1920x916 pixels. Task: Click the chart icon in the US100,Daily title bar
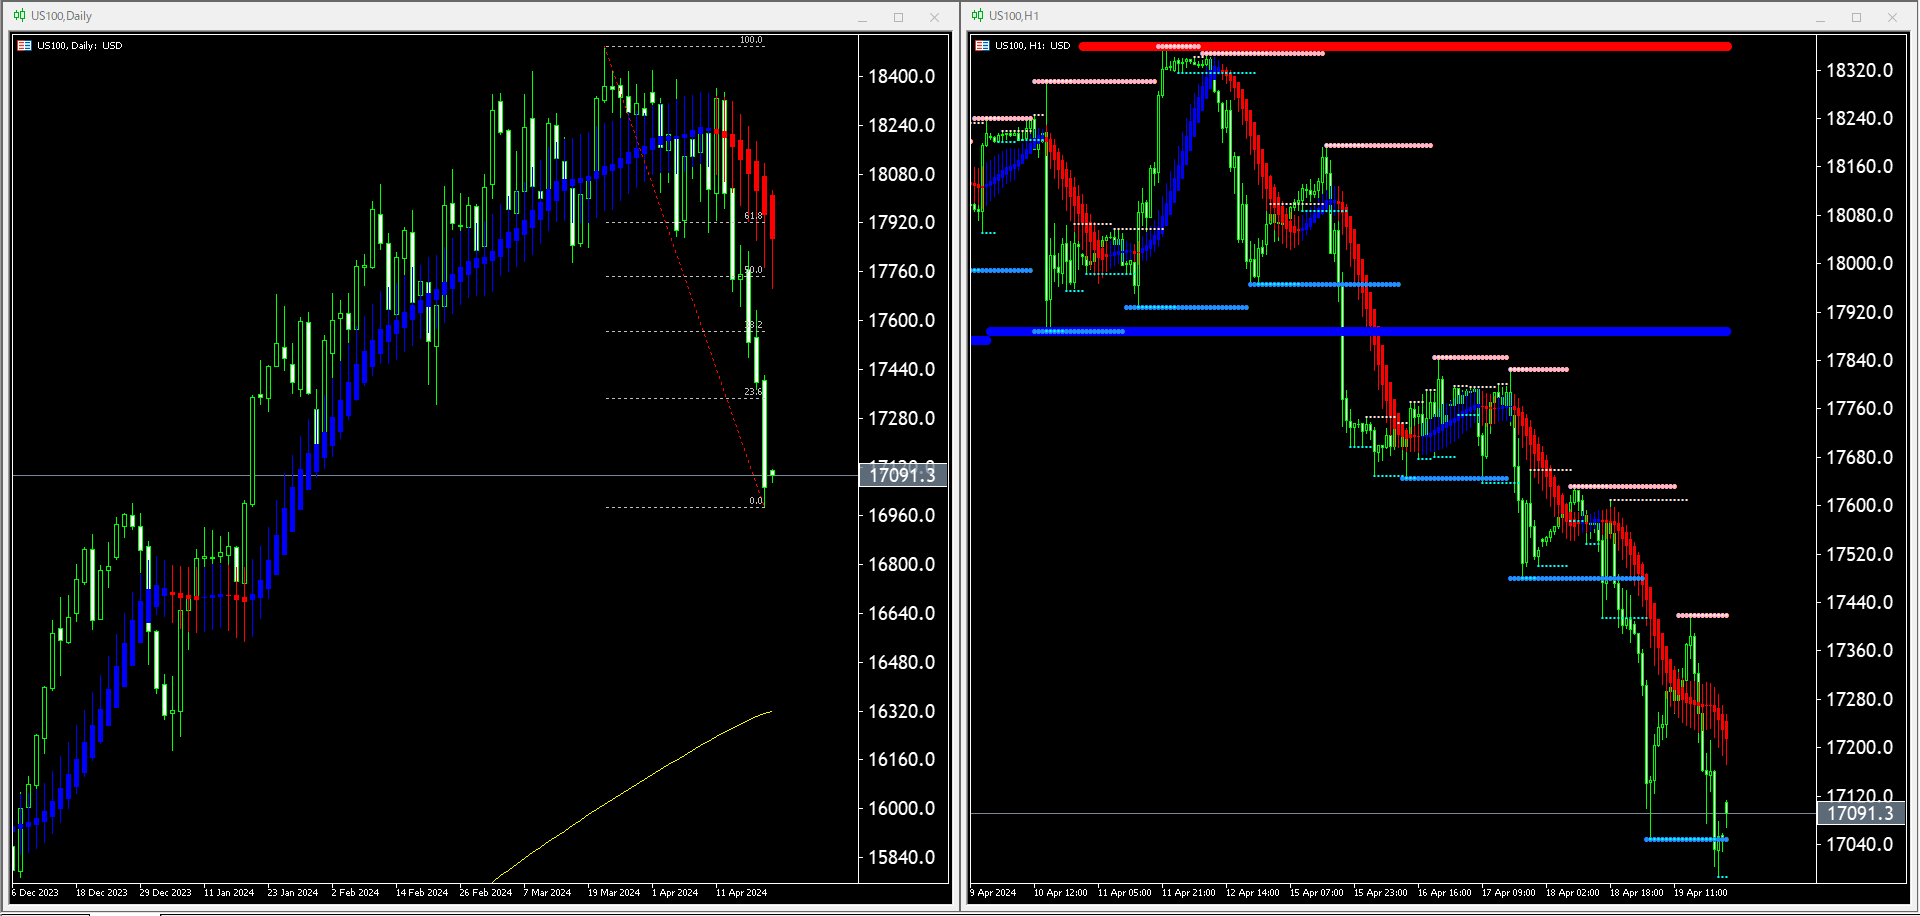[20, 16]
